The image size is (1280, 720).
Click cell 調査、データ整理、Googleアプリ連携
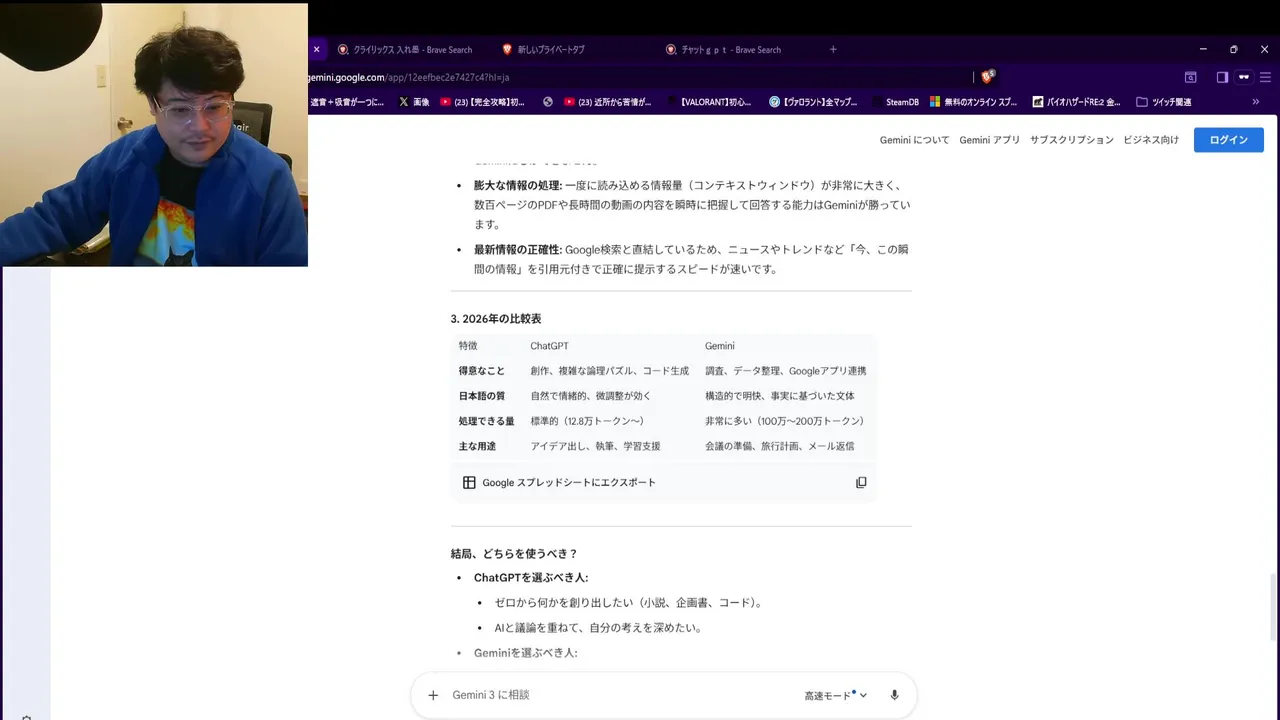tap(785, 371)
